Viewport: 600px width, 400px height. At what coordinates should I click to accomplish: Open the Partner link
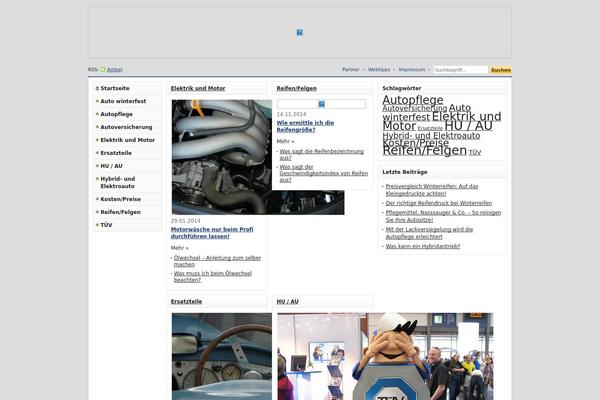tap(351, 70)
